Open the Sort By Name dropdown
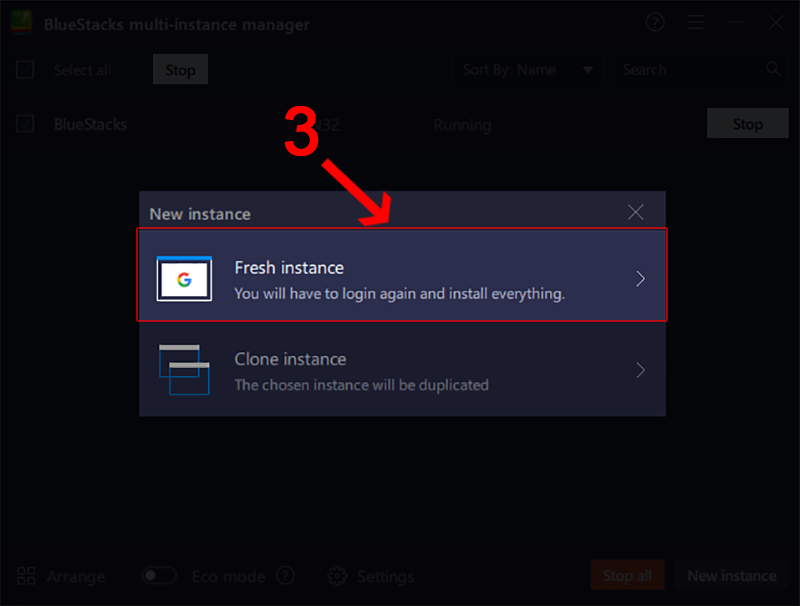Image resolution: width=800 pixels, height=606 pixels. tap(528, 70)
